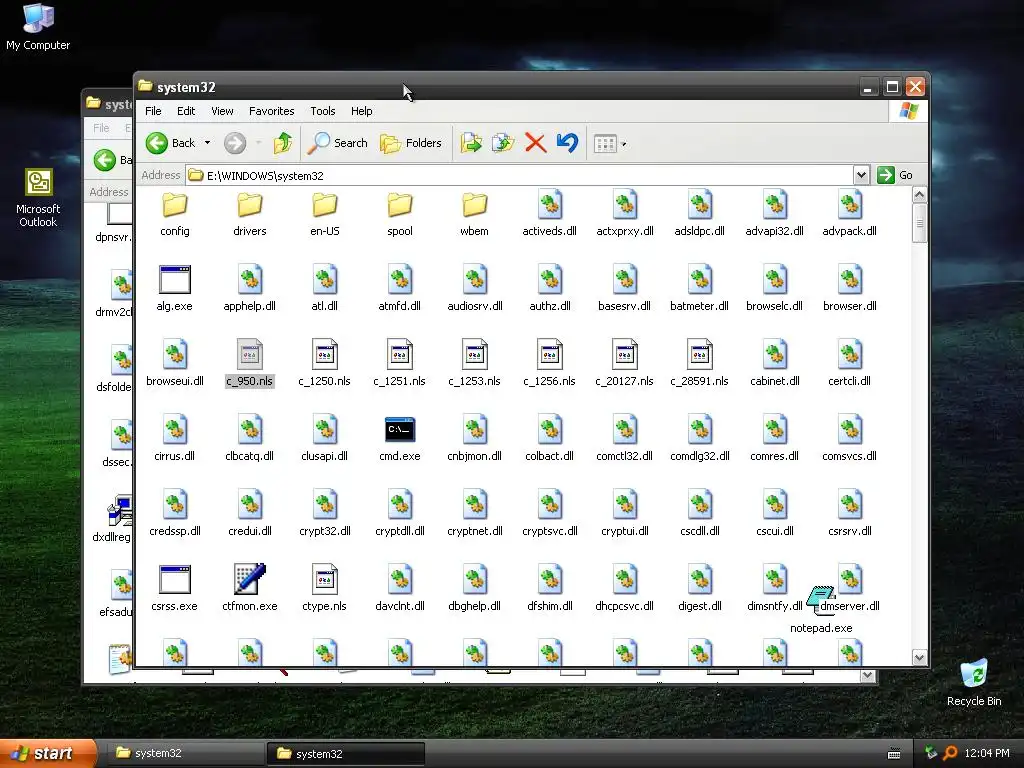Click the red Delete toolbar icon
1024x768 pixels.
pos(536,143)
